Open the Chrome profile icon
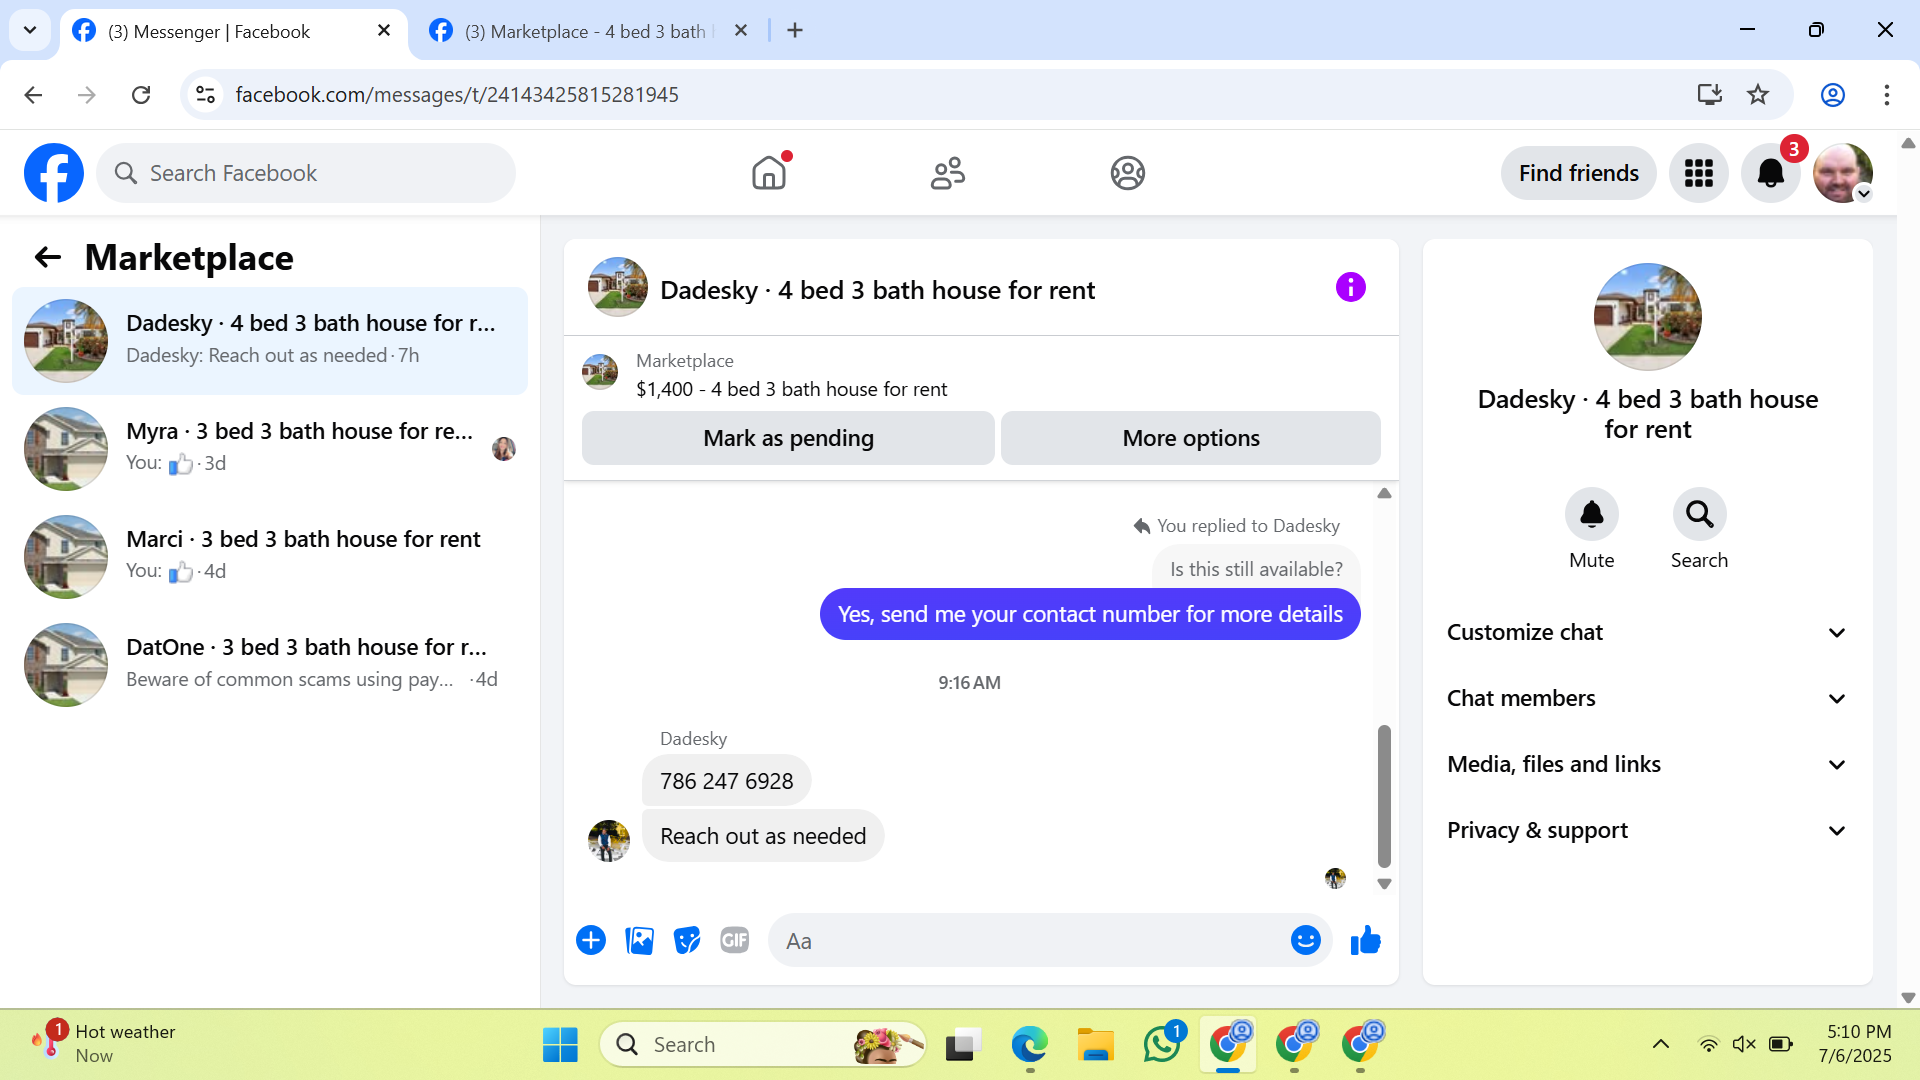This screenshot has width=1920, height=1080. [1833, 95]
